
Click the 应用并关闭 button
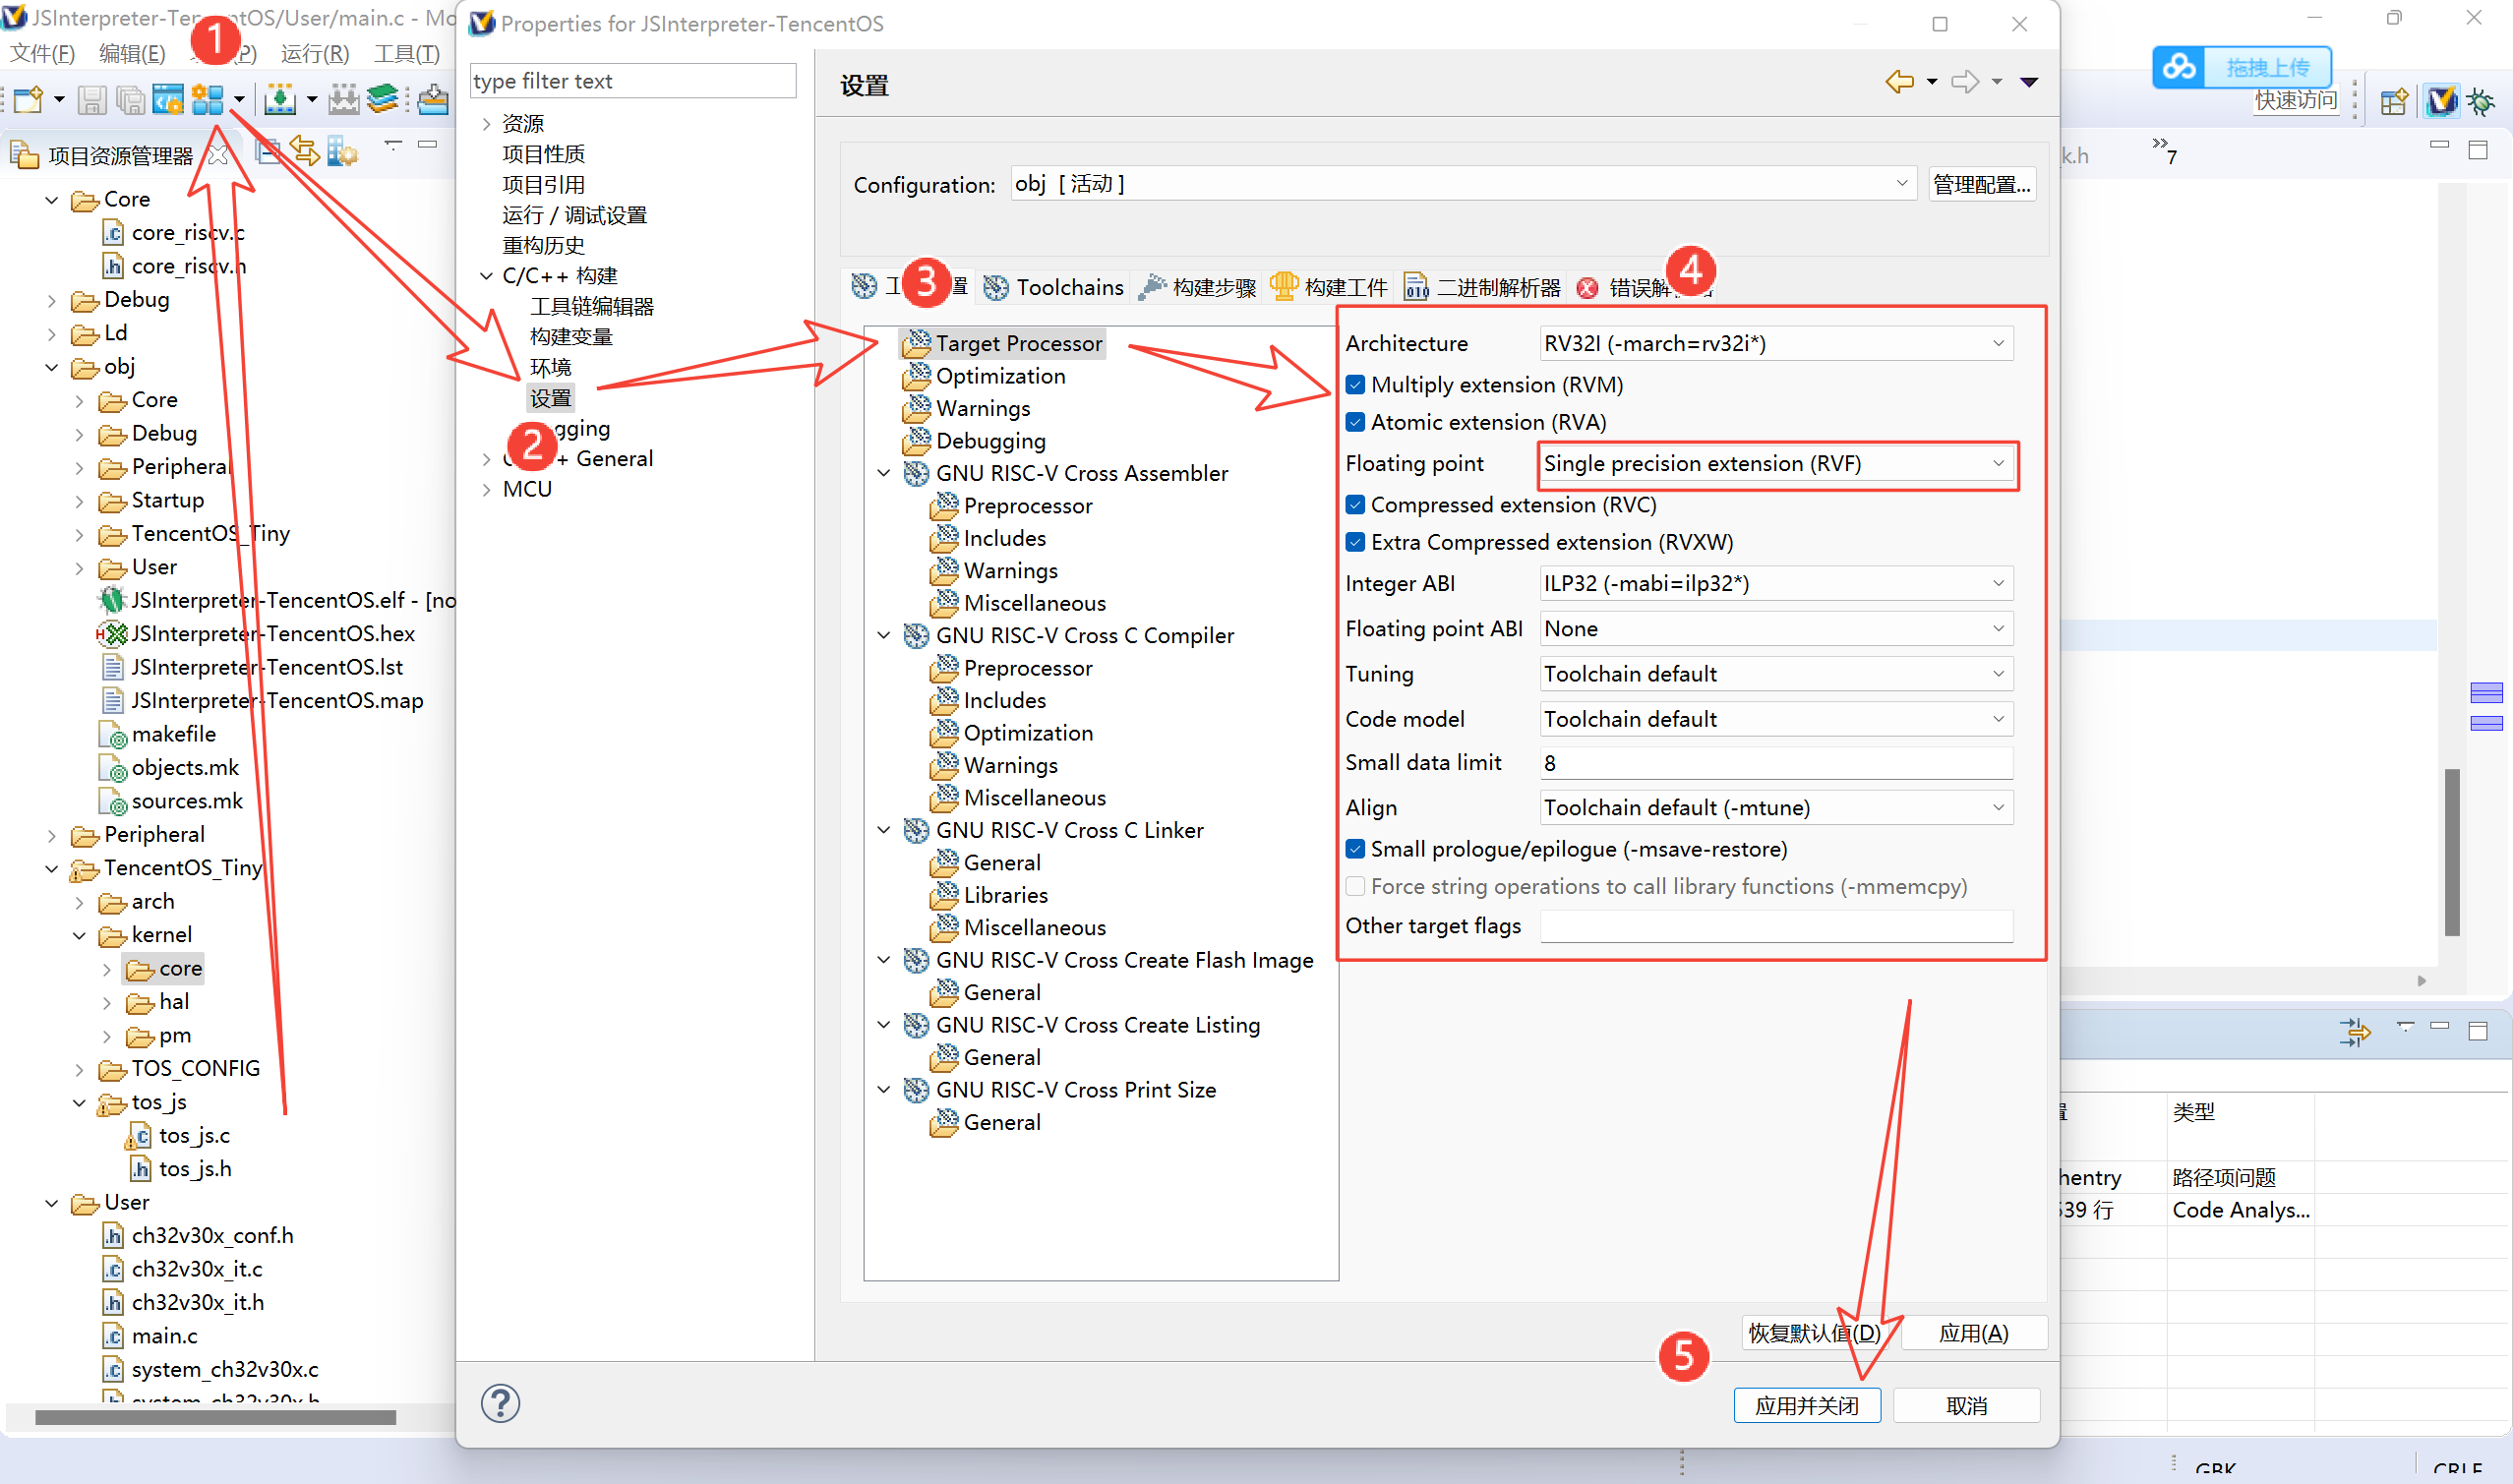coord(1806,1405)
